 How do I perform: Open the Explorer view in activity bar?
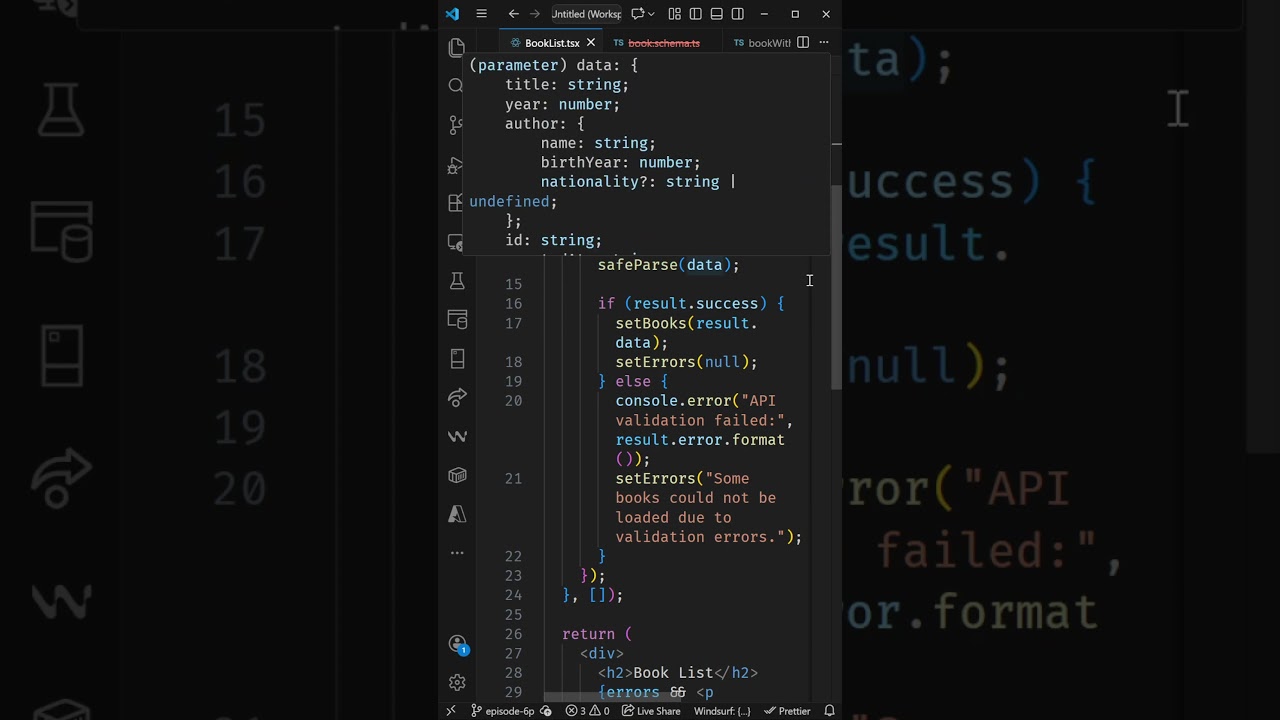click(x=457, y=47)
